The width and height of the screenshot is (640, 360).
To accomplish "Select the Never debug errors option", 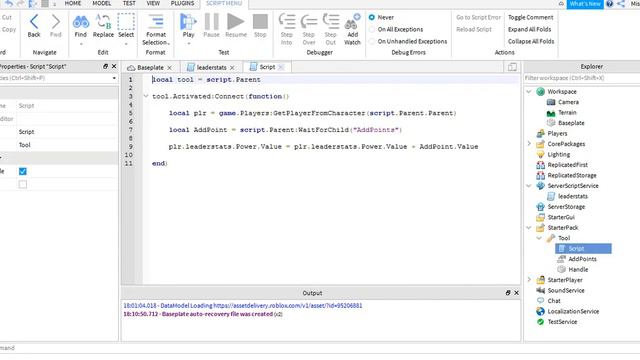I will tap(372, 17).
